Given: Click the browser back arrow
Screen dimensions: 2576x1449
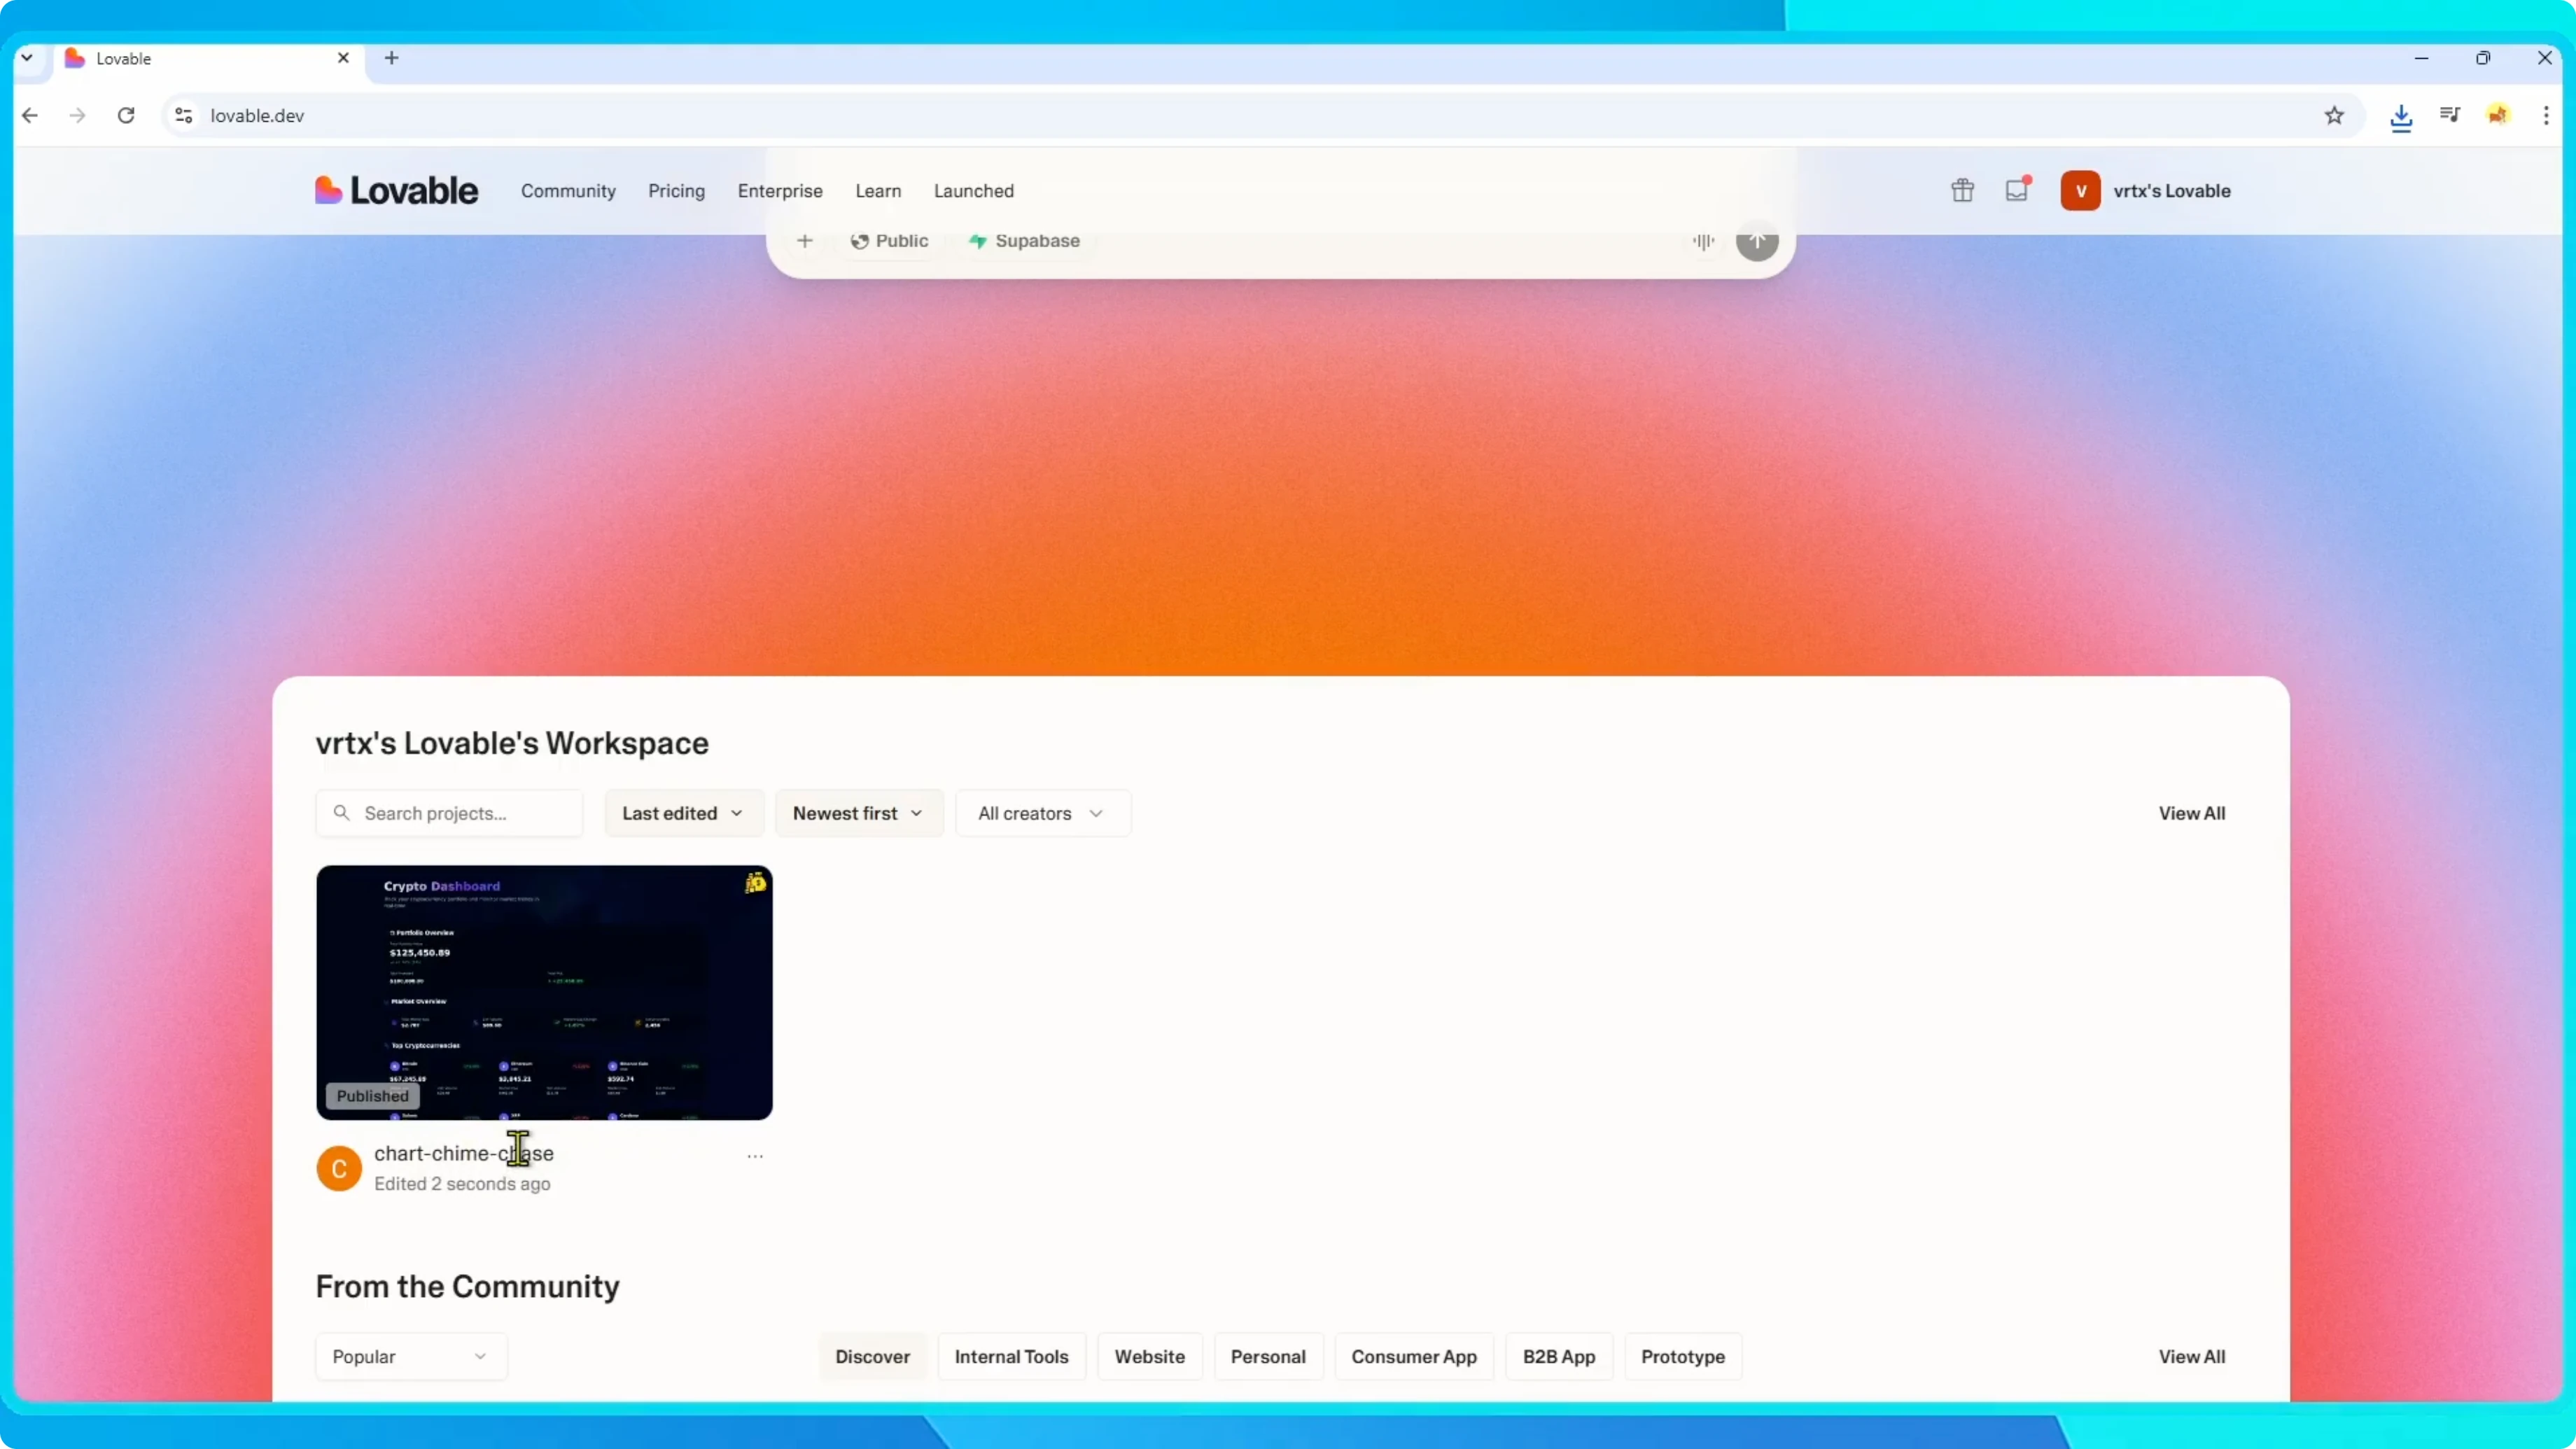Looking at the screenshot, I should pyautogui.click(x=30, y=115).
